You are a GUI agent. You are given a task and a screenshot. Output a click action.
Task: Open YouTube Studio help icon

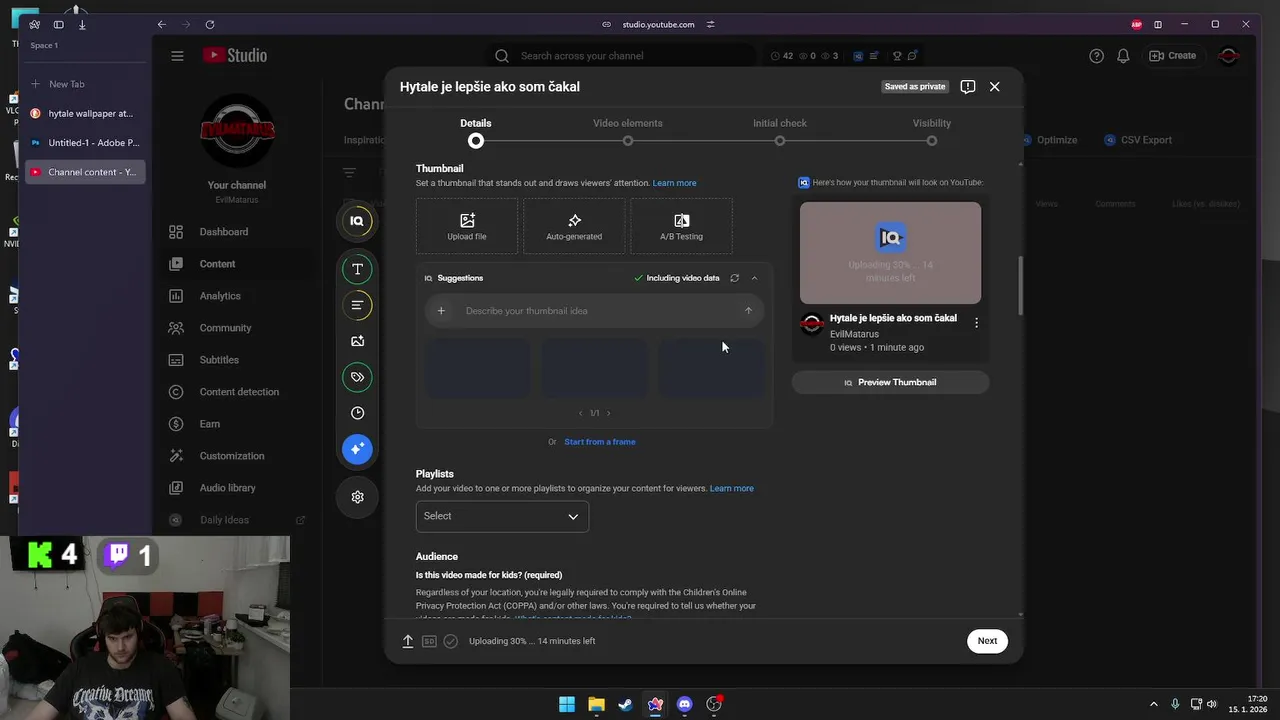(x=1096, y=56)
